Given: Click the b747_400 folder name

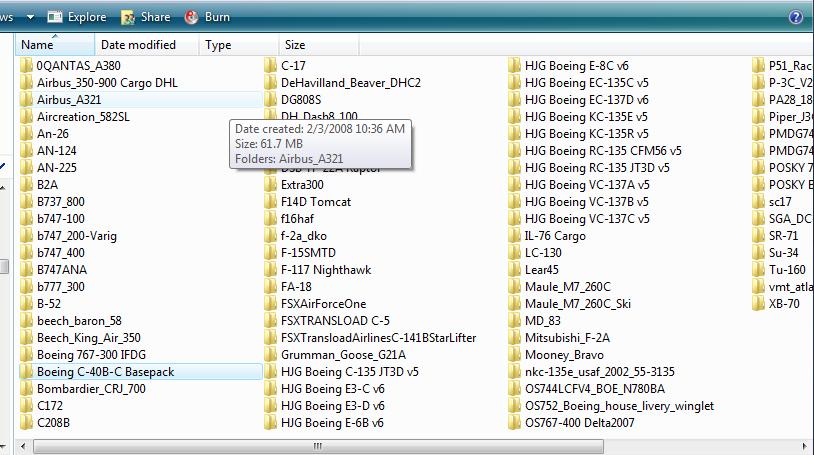Looking at the screenshot, I should (60, 253).
